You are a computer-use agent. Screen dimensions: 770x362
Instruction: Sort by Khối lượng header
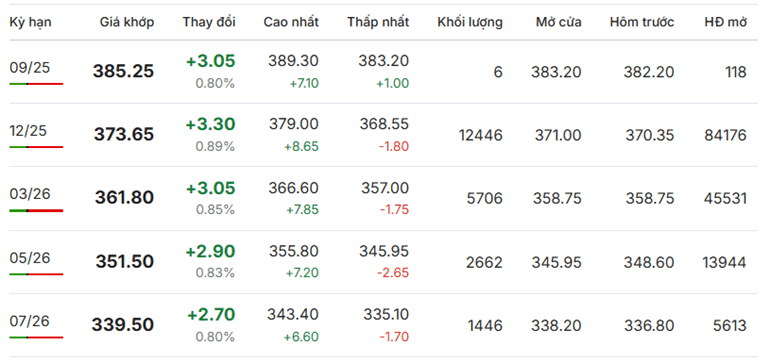(x=470, y=22)
